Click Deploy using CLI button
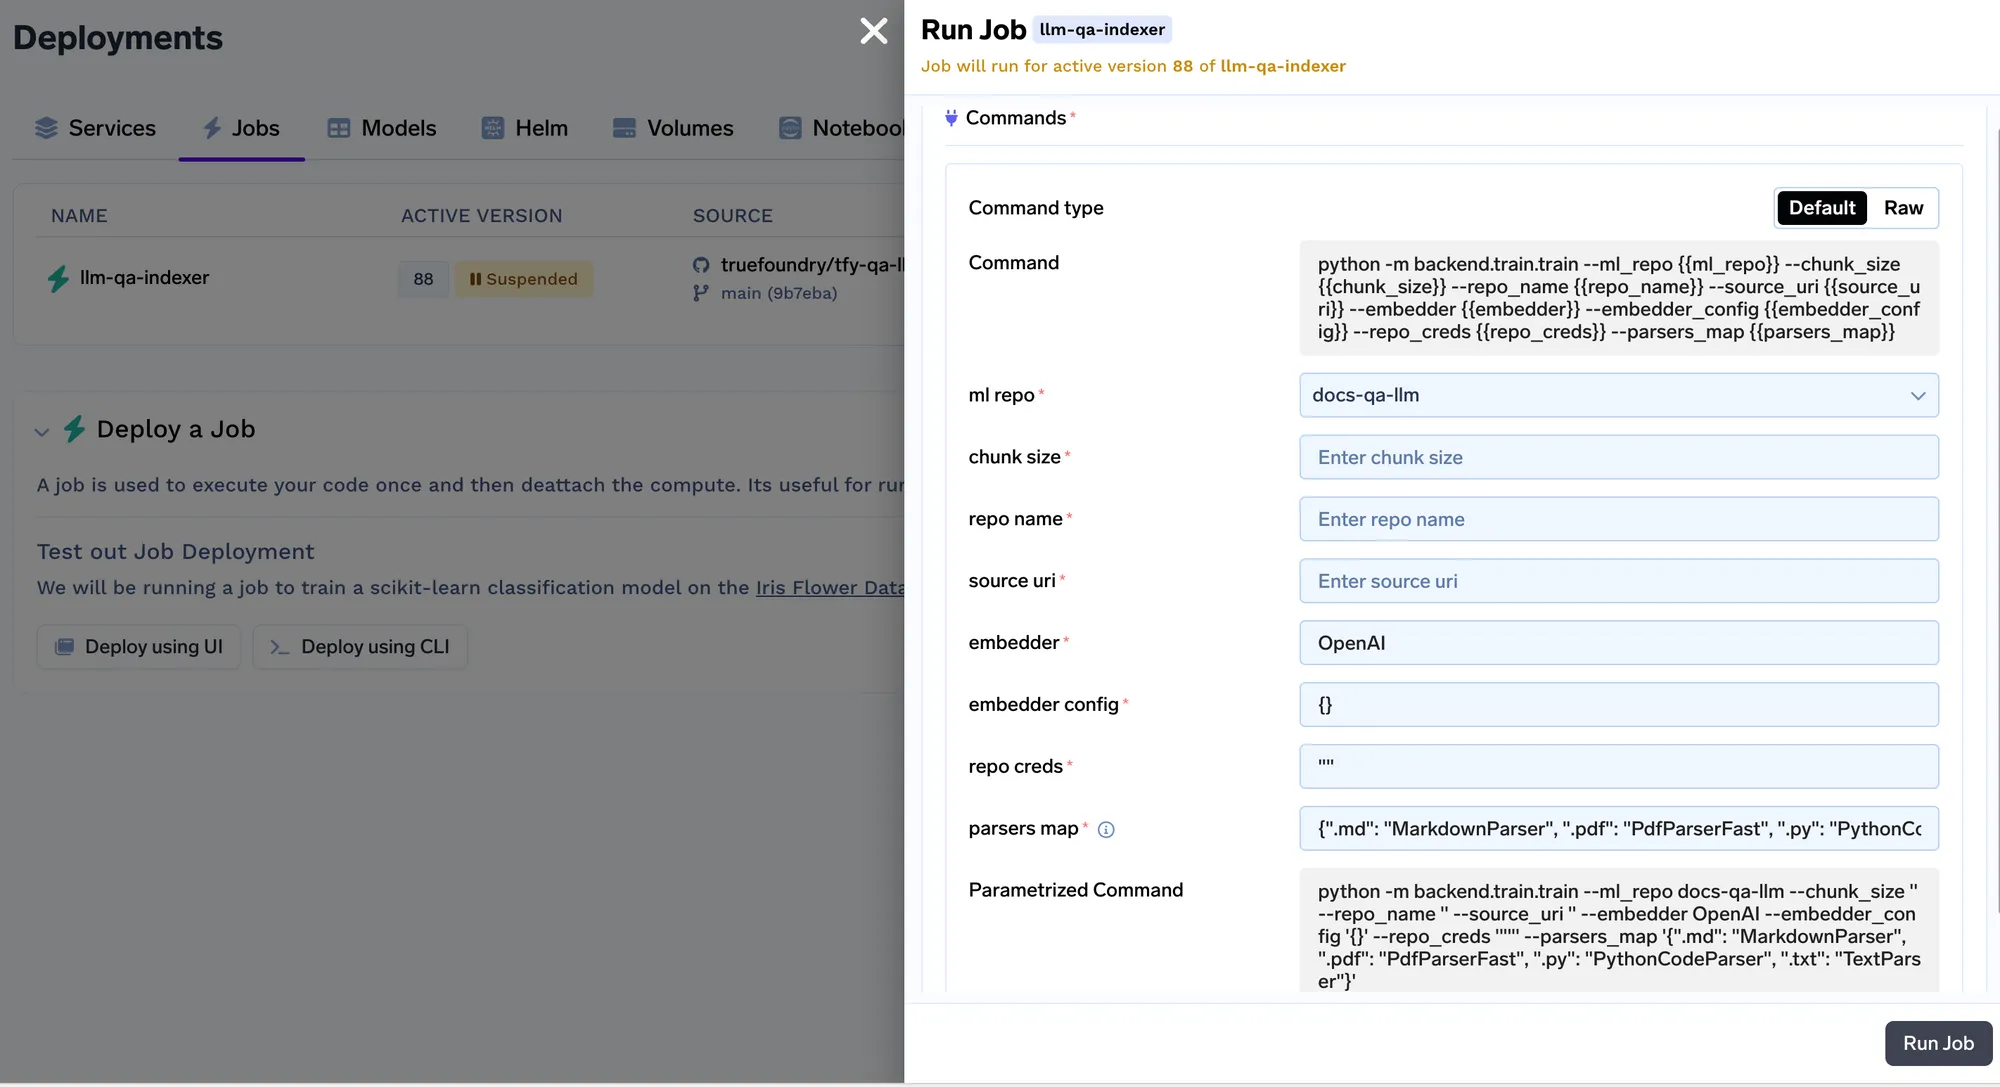This screenshot has width=2000, height=1087. coord(360,647)
